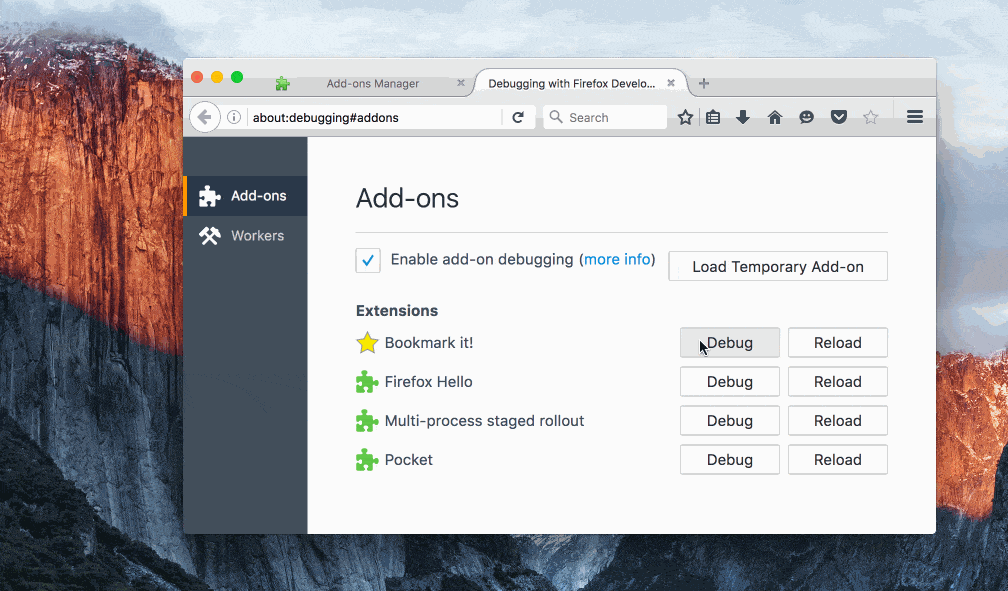Click the Add-ons page heading

point(407,198)
